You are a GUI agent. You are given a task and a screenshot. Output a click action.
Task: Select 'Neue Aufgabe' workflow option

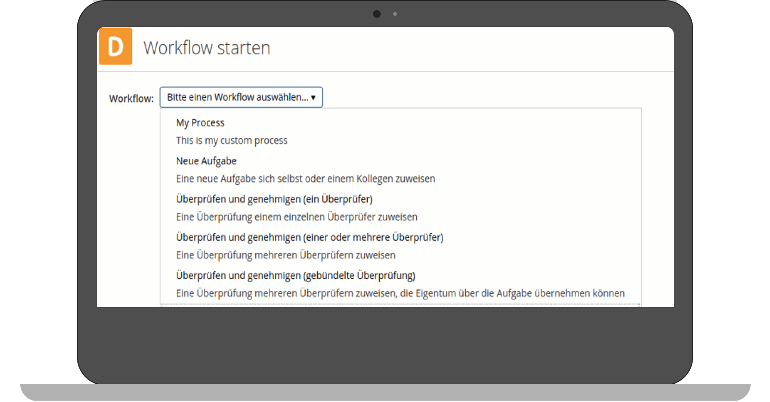206,161
